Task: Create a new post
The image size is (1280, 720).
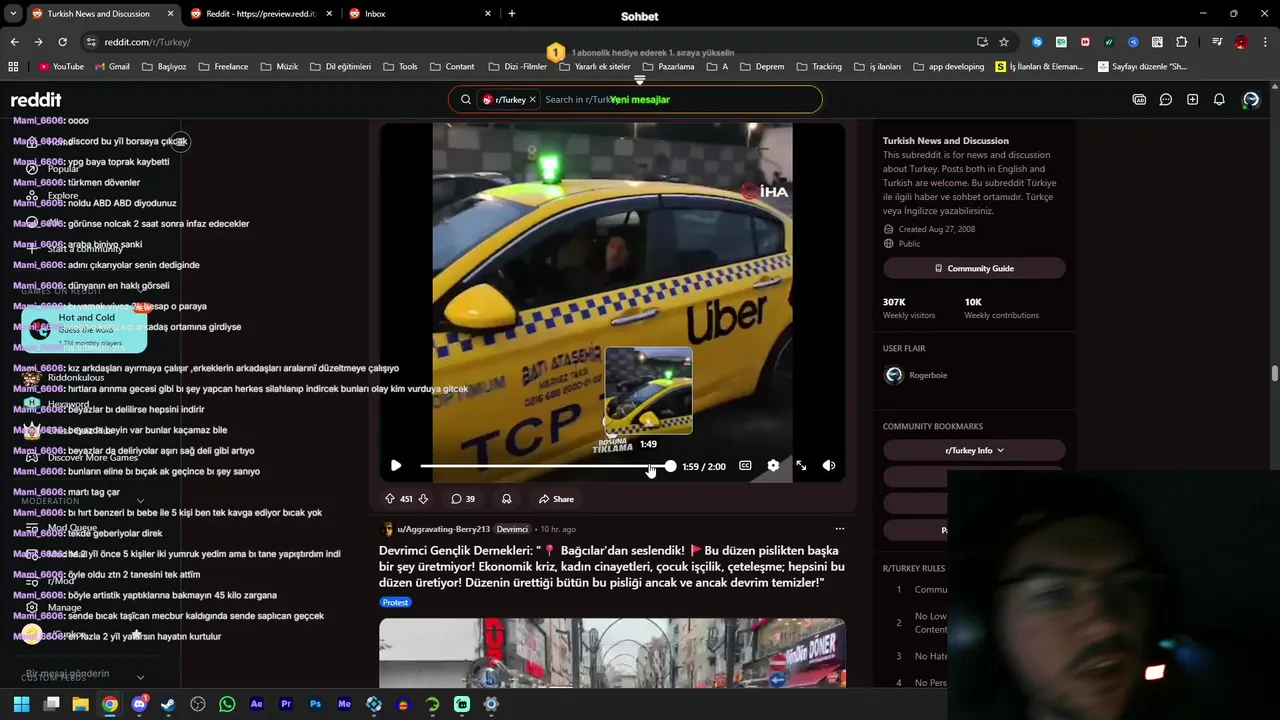Action: pos(1192,100)
